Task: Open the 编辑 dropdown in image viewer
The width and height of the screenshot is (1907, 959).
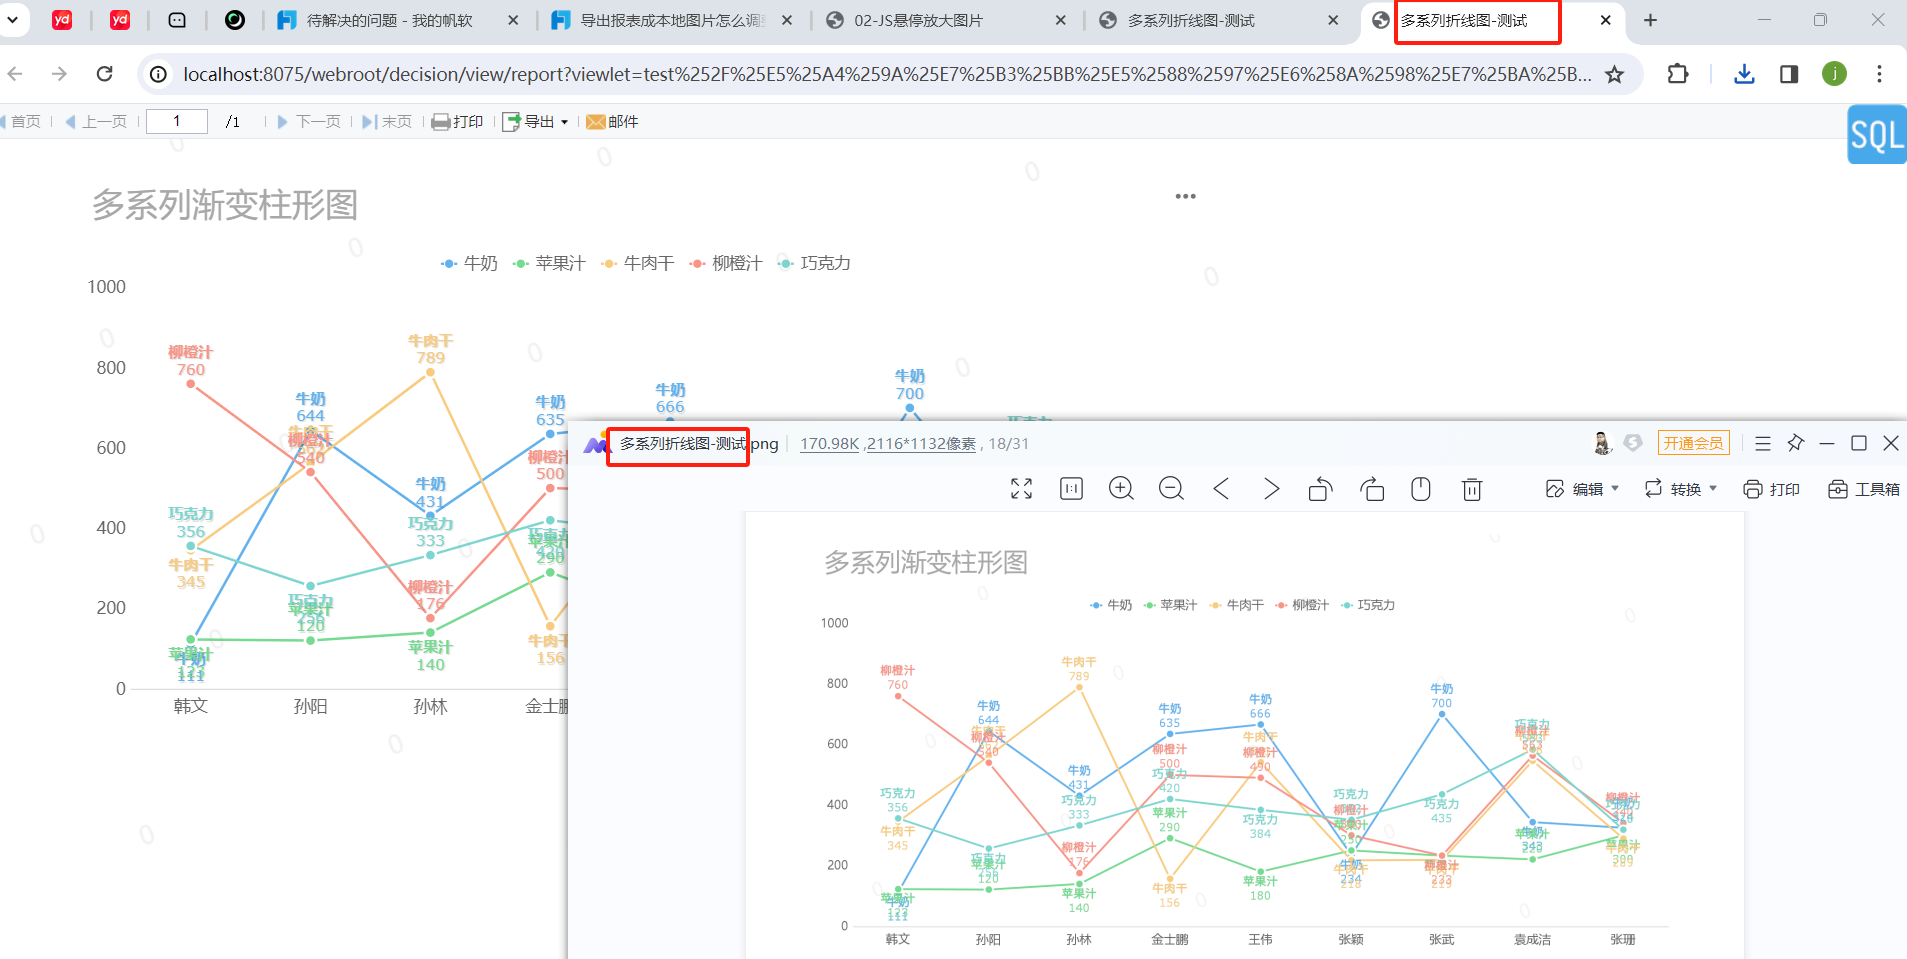Action: 1582,489
